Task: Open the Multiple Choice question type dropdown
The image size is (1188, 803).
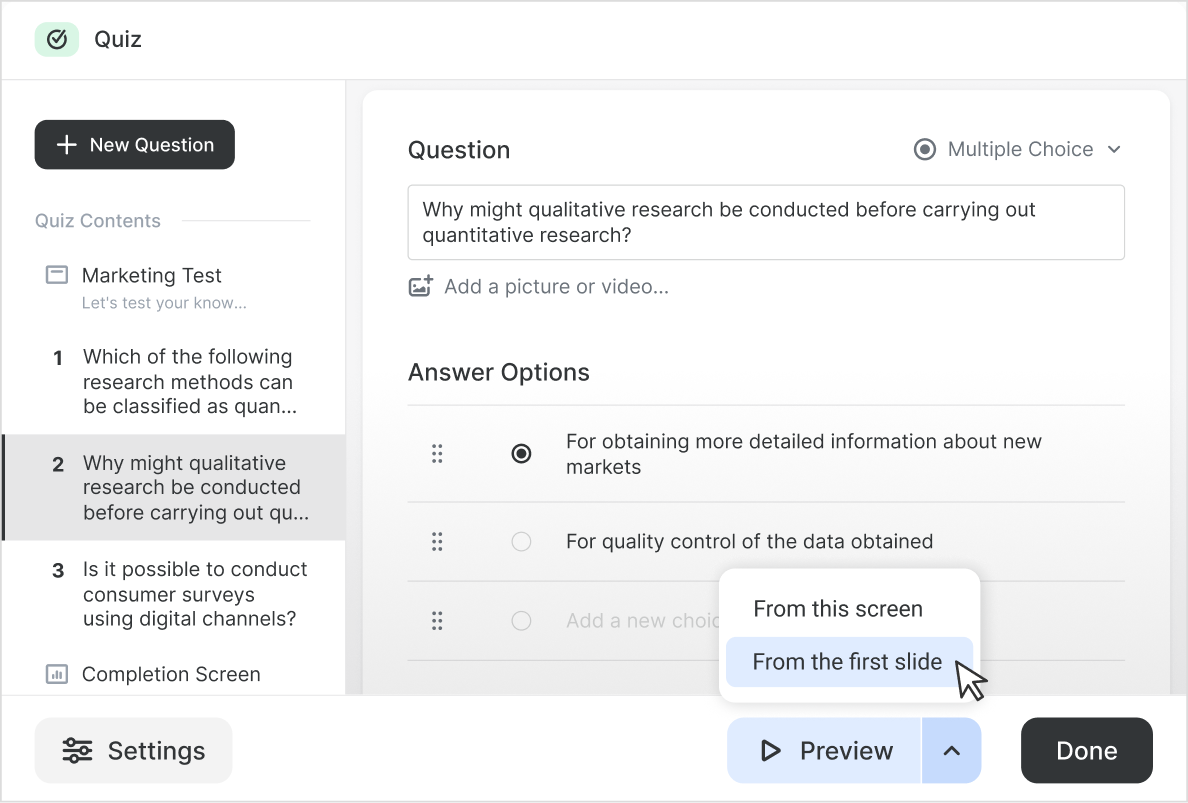Action: (x=1114, y=149)
